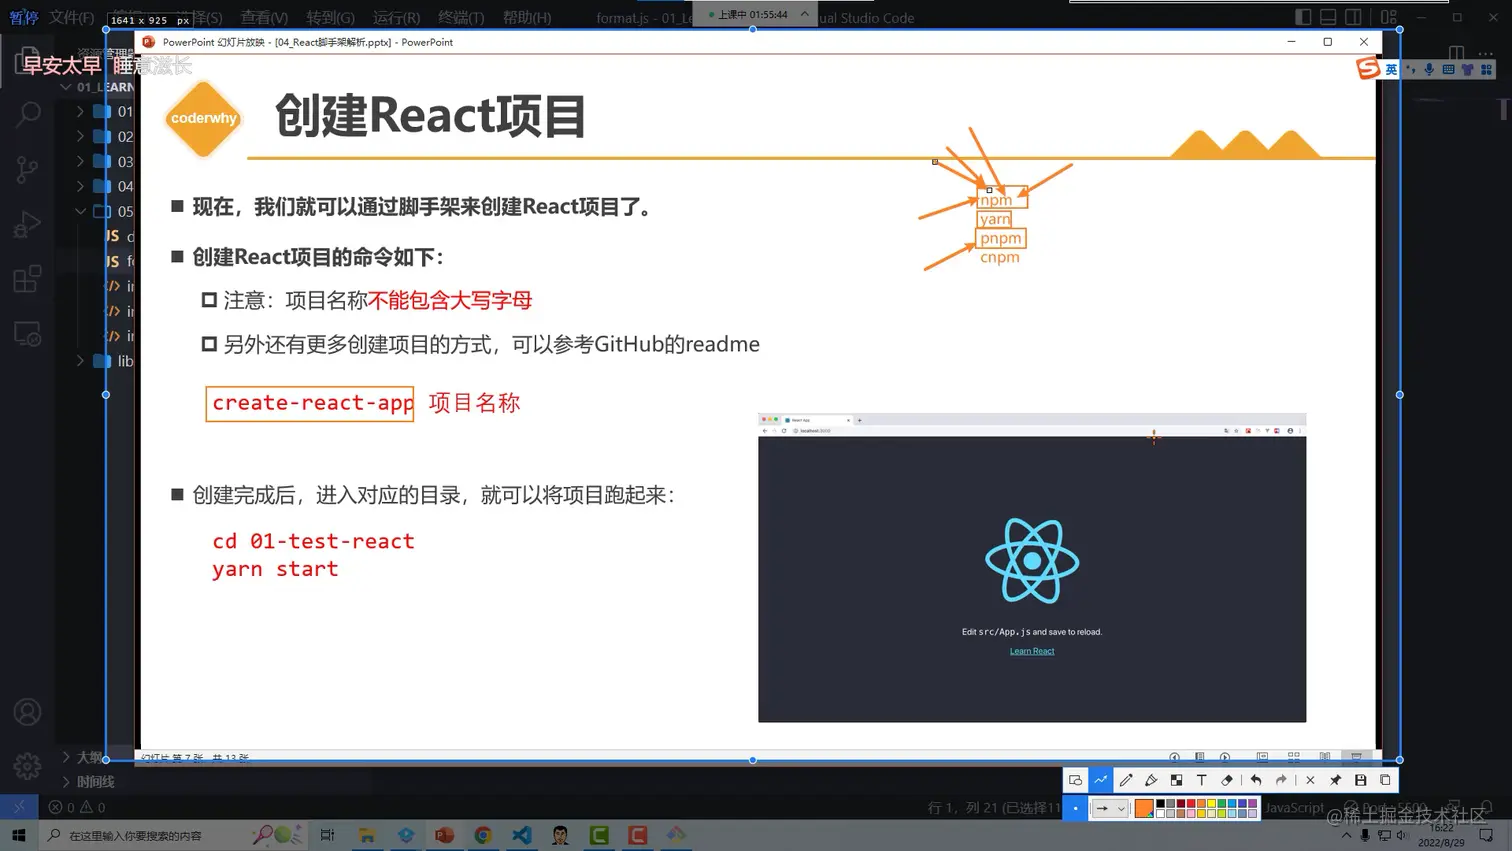Screen dimensions: 1512x851
Task: Open the 文件(F) menu in VS Code
Action: pyautogui.click(x=72, y=18)
